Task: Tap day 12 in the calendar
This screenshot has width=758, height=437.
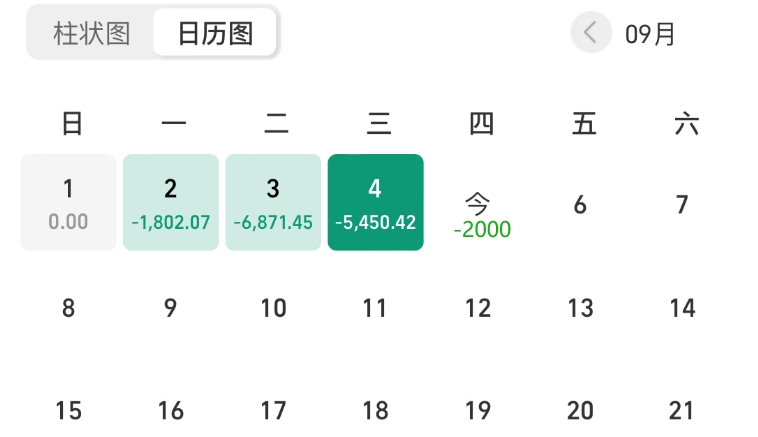Action: pos(478,308)
